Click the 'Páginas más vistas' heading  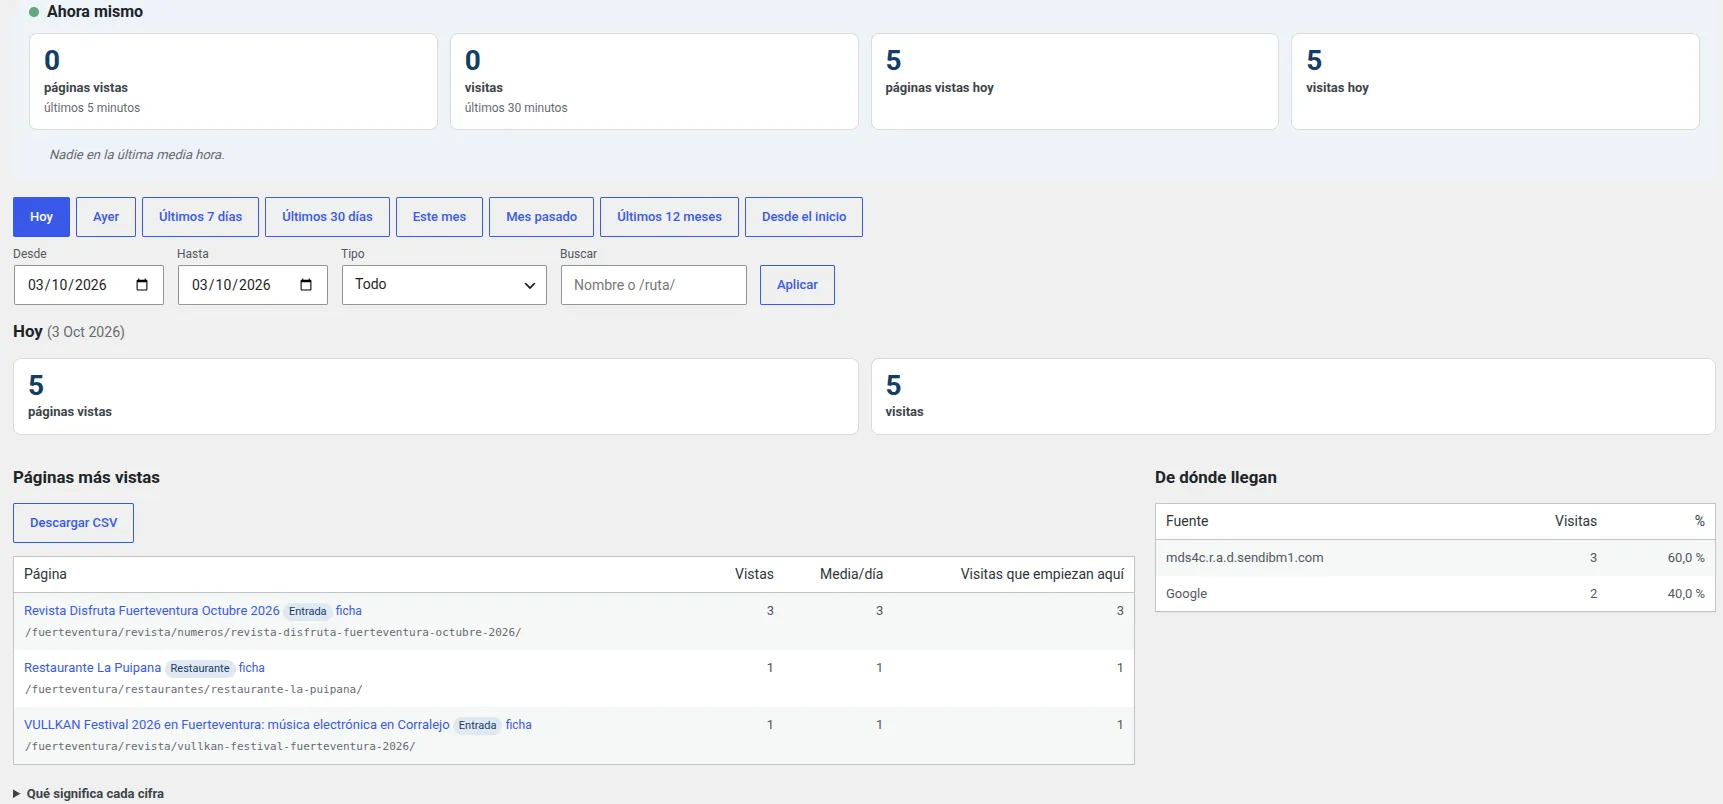click(86, 478)
